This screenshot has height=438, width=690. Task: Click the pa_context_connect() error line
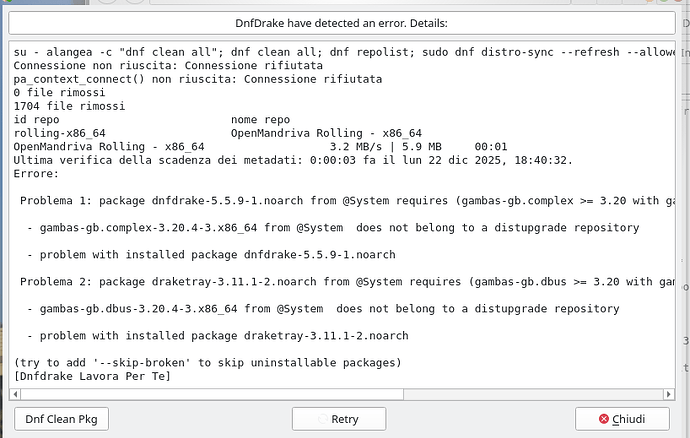(x=200, y=78)
